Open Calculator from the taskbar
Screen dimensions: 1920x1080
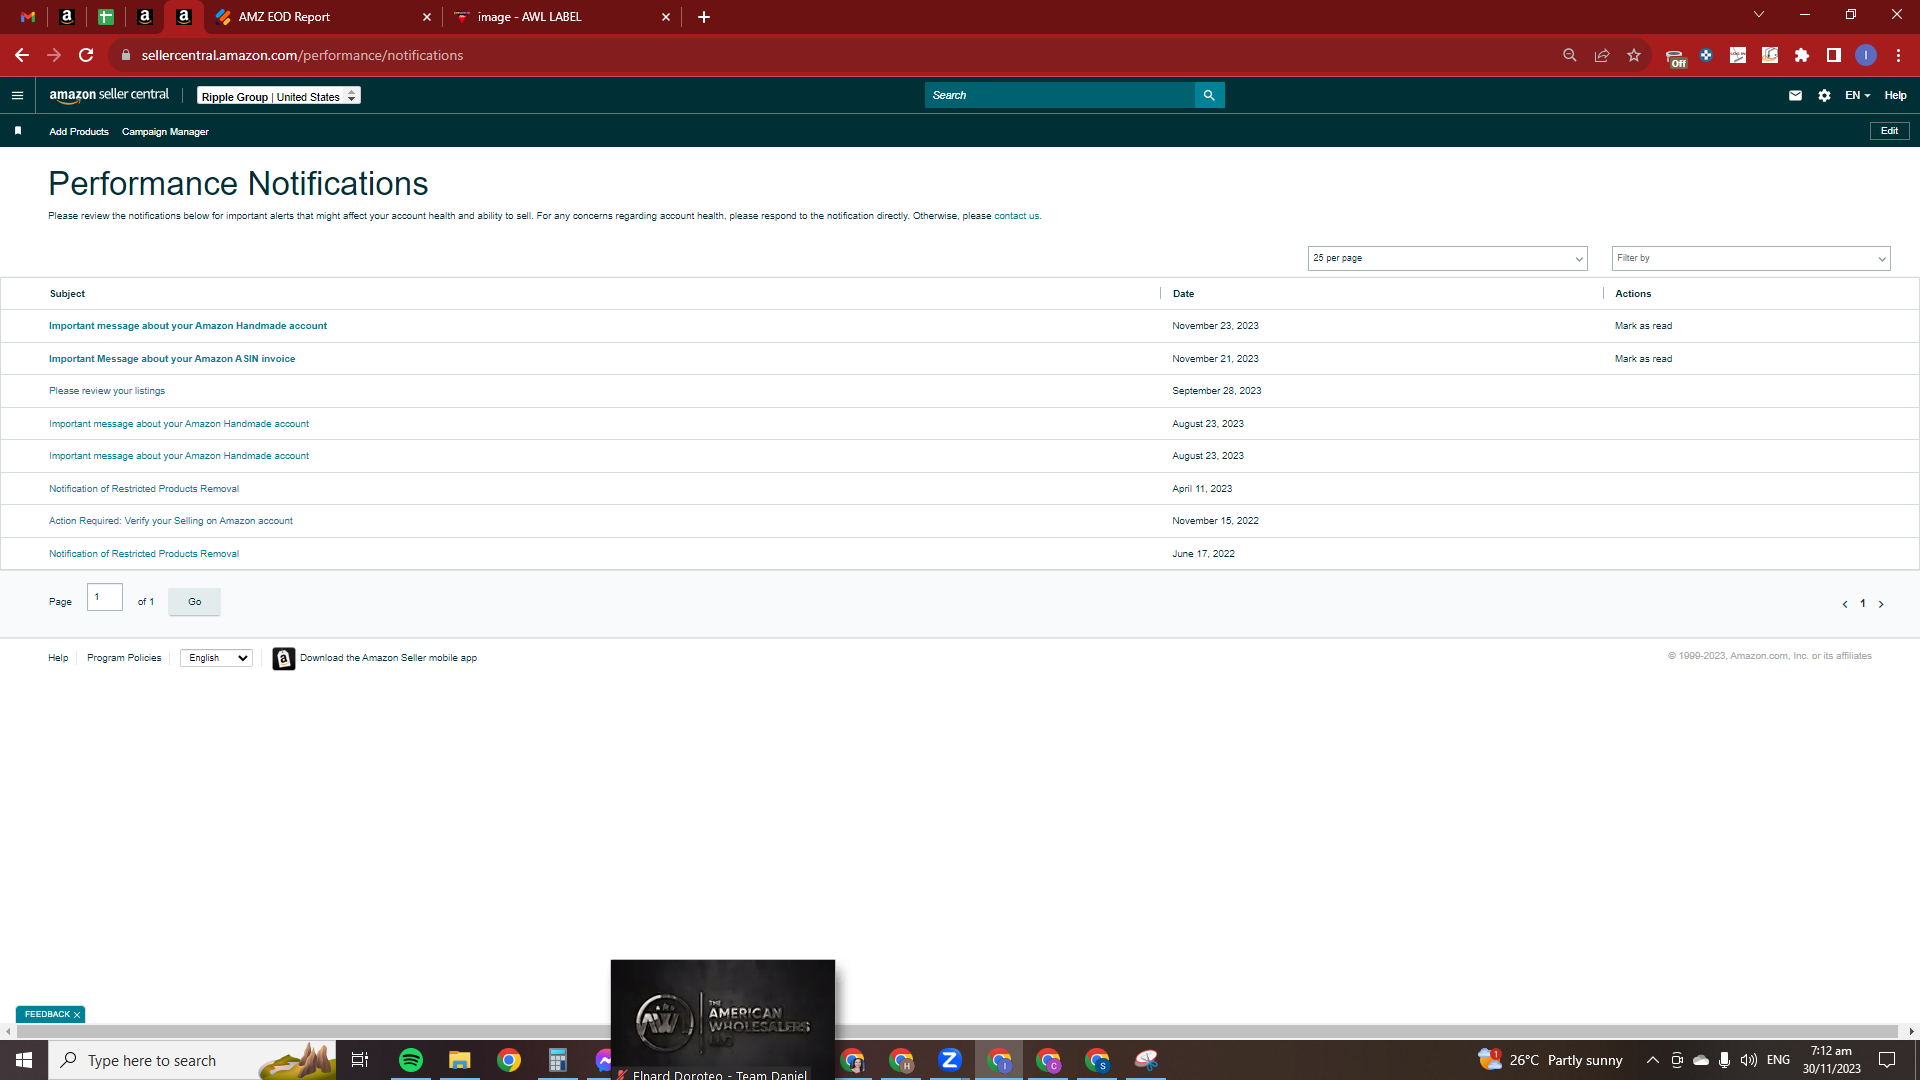pos(558,1060)
